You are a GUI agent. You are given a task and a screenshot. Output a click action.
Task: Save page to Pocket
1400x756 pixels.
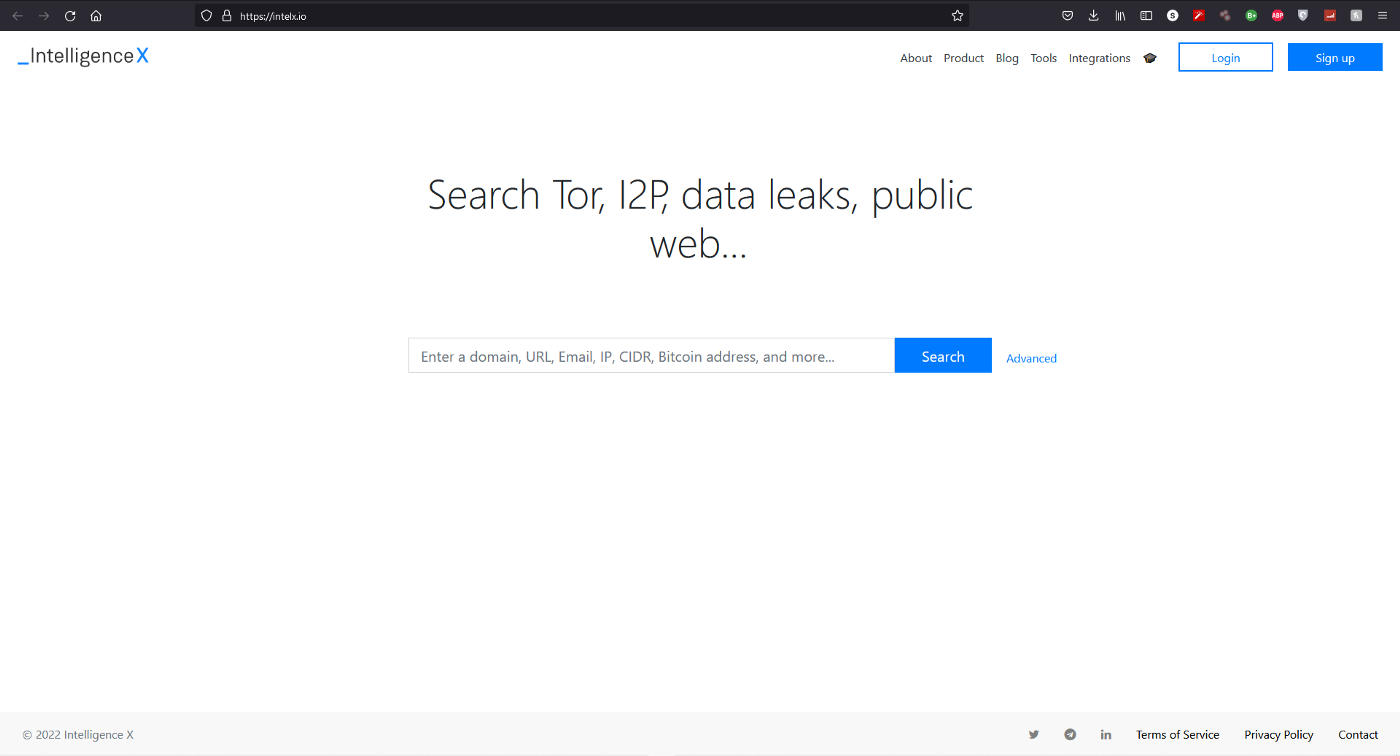1068,16
